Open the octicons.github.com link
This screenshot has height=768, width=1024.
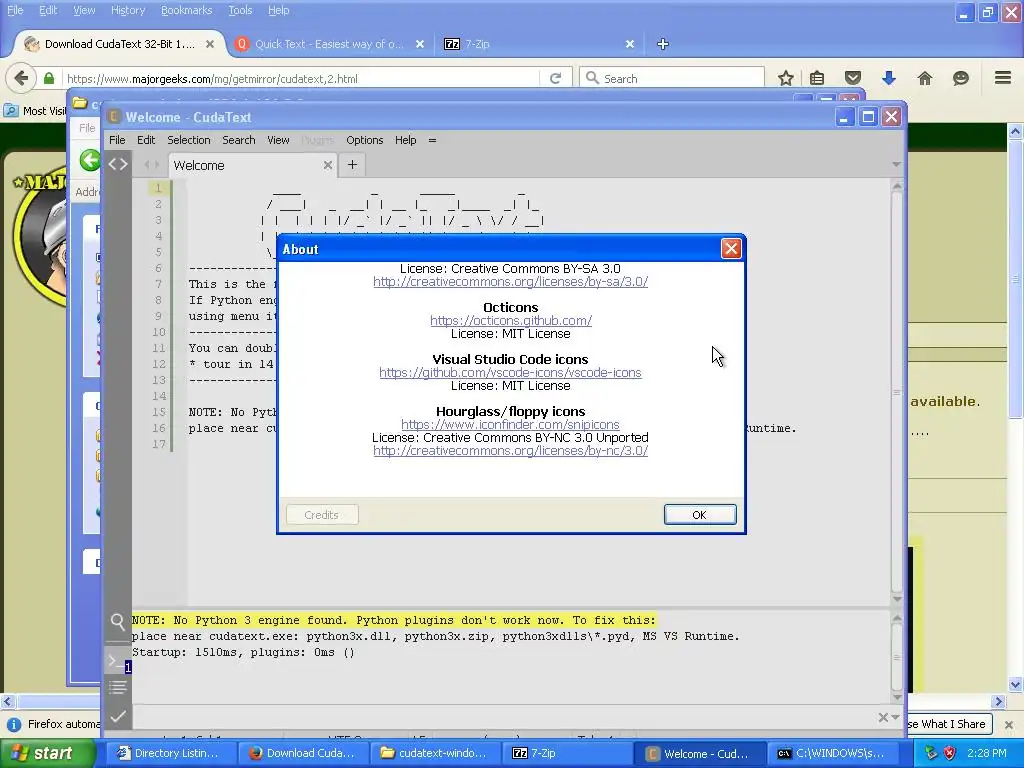511,321
